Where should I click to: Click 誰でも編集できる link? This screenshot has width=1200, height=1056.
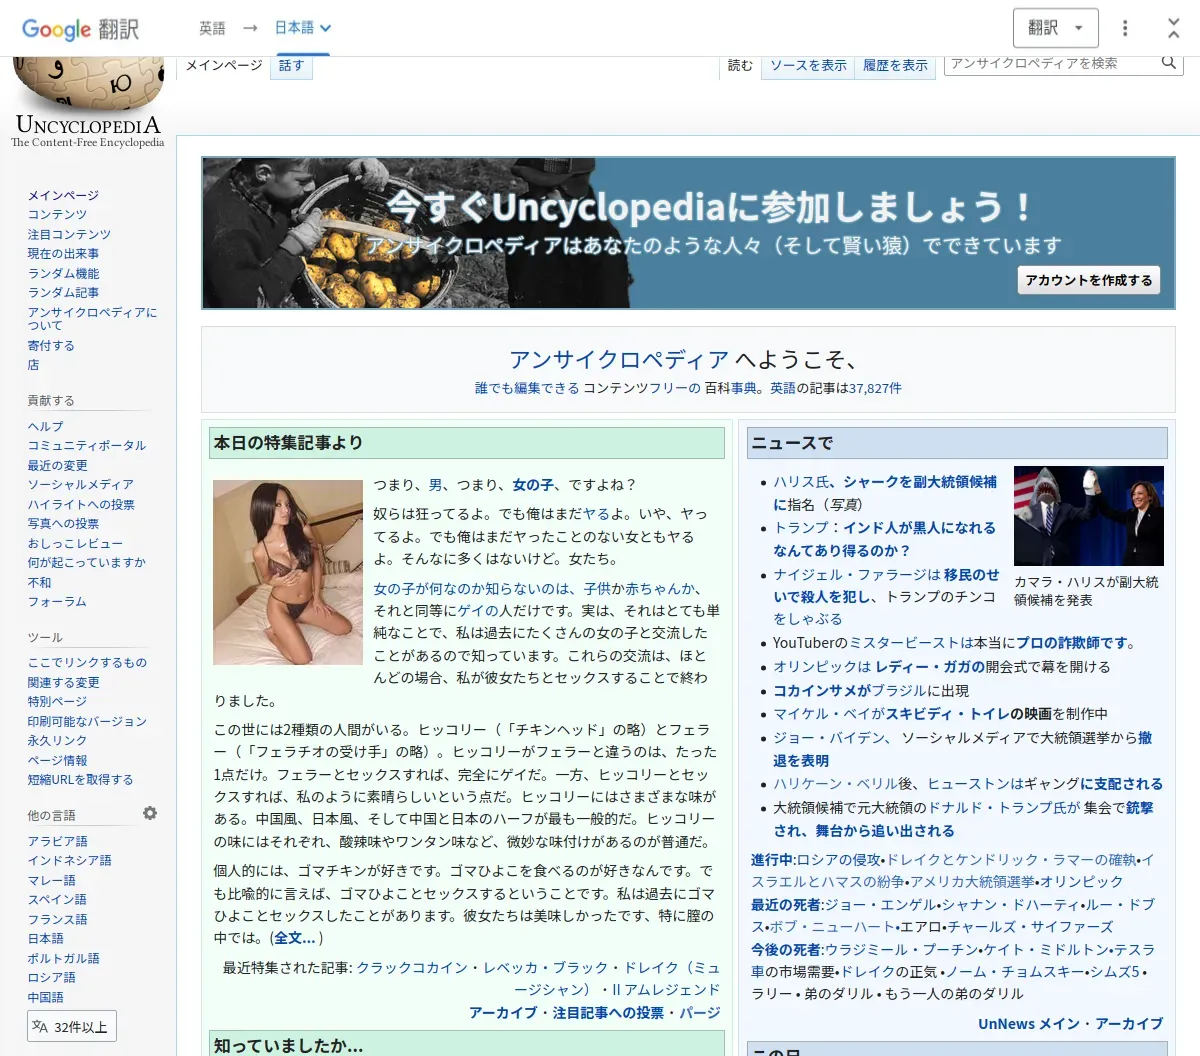point(527,388)
